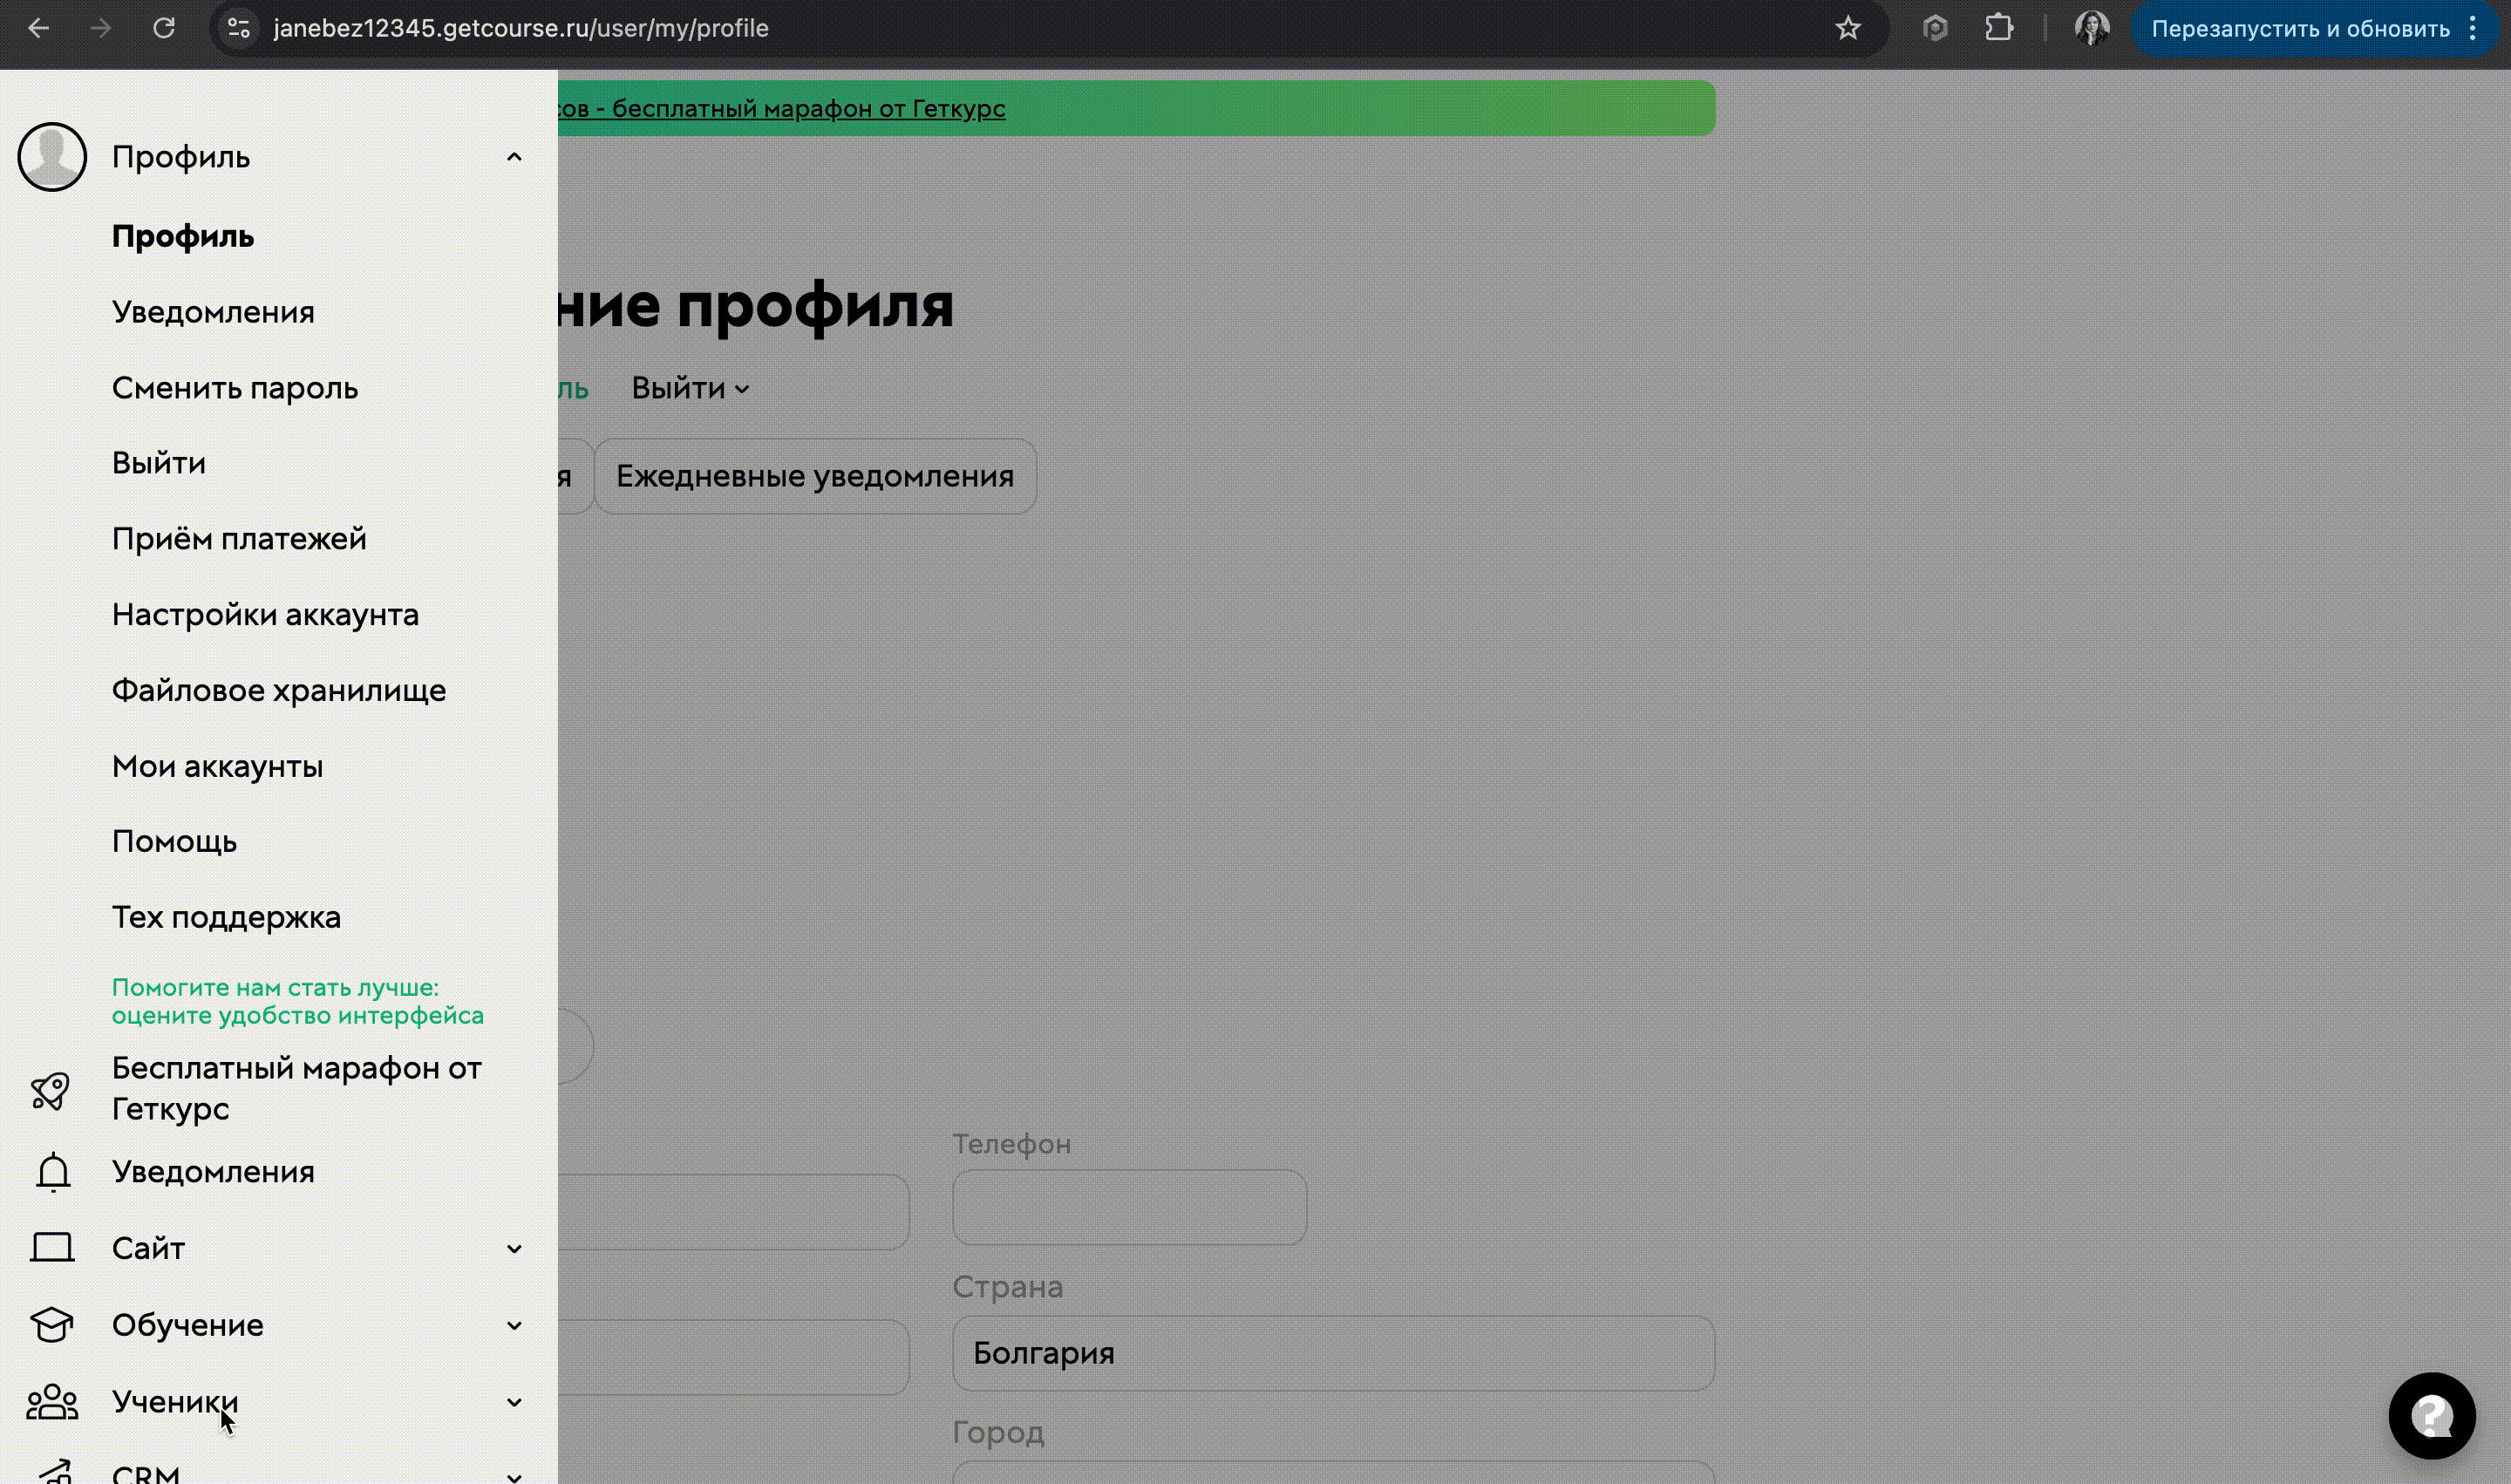Image resolution: width=2511 pixels, height=1484 pixels.
Task: Open the Выйти dropdown in page header
Action: click(x=689, y=388)
